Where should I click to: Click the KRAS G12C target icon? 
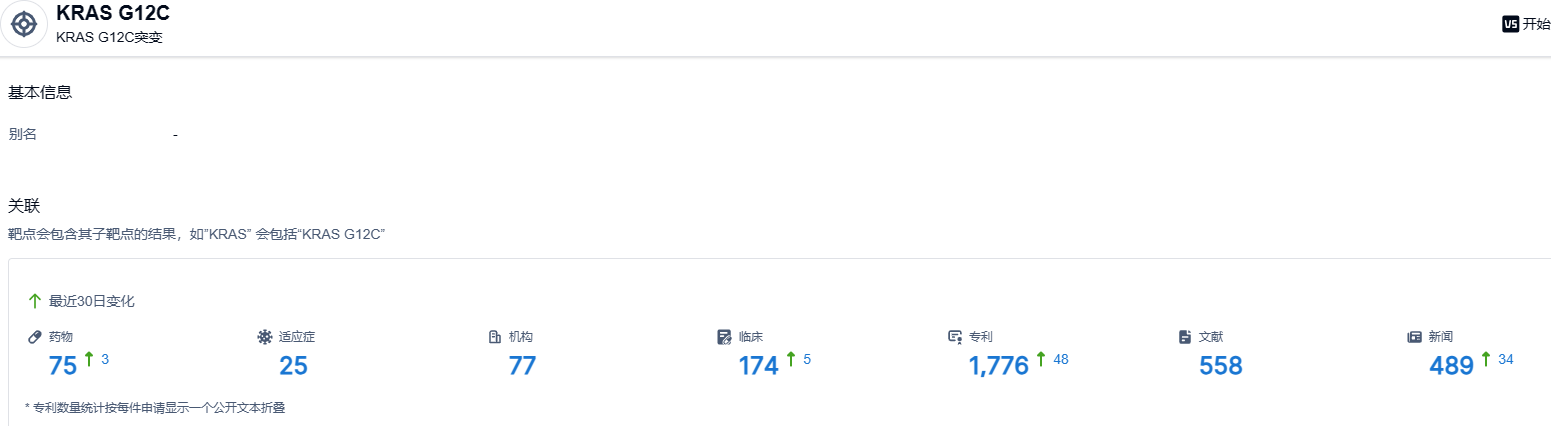25,24
